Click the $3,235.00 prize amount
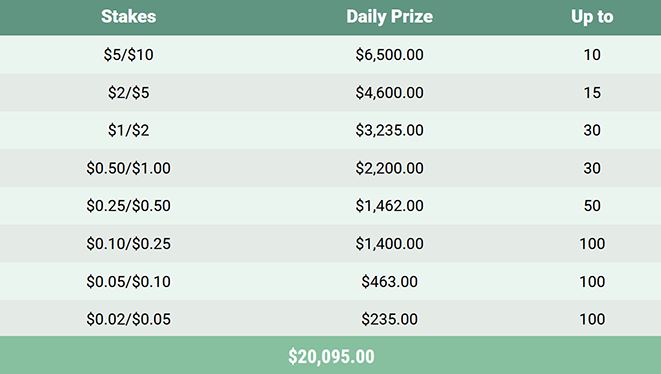The image size is (661, 374). click(x=390, y=130)
